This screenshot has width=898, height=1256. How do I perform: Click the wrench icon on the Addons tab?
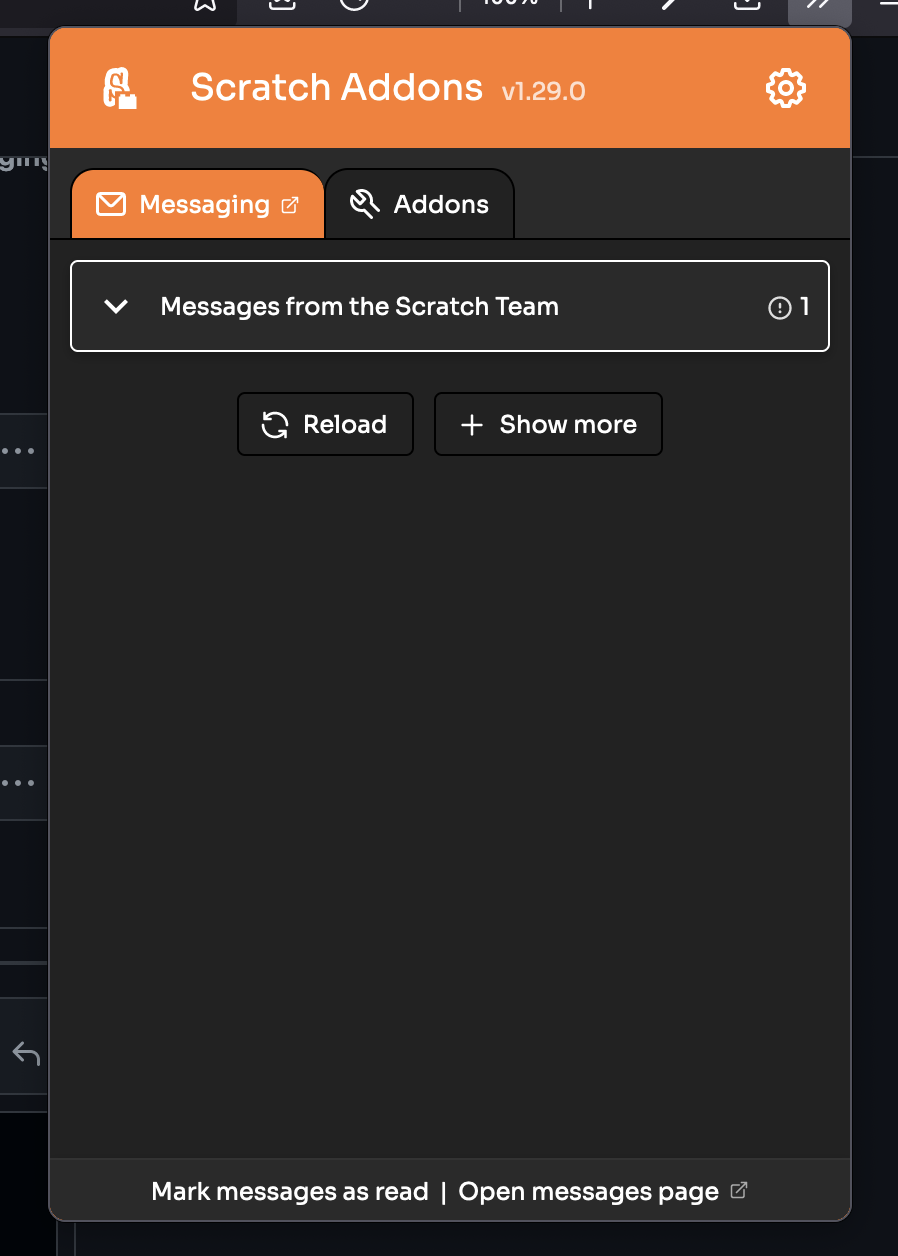[x=365, y=203]
